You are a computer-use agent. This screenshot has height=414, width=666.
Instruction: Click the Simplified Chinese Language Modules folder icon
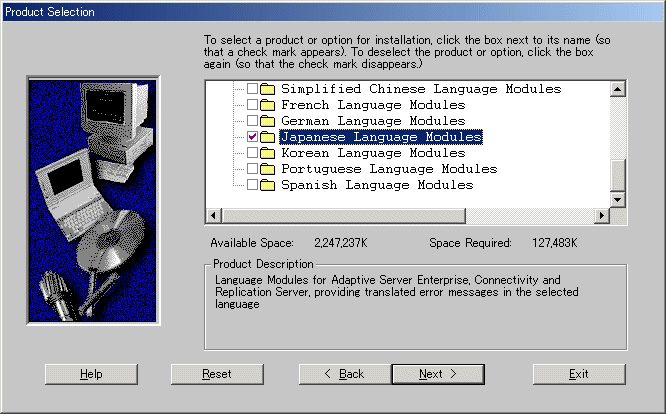pyautogui.click(x=268, y=89)
